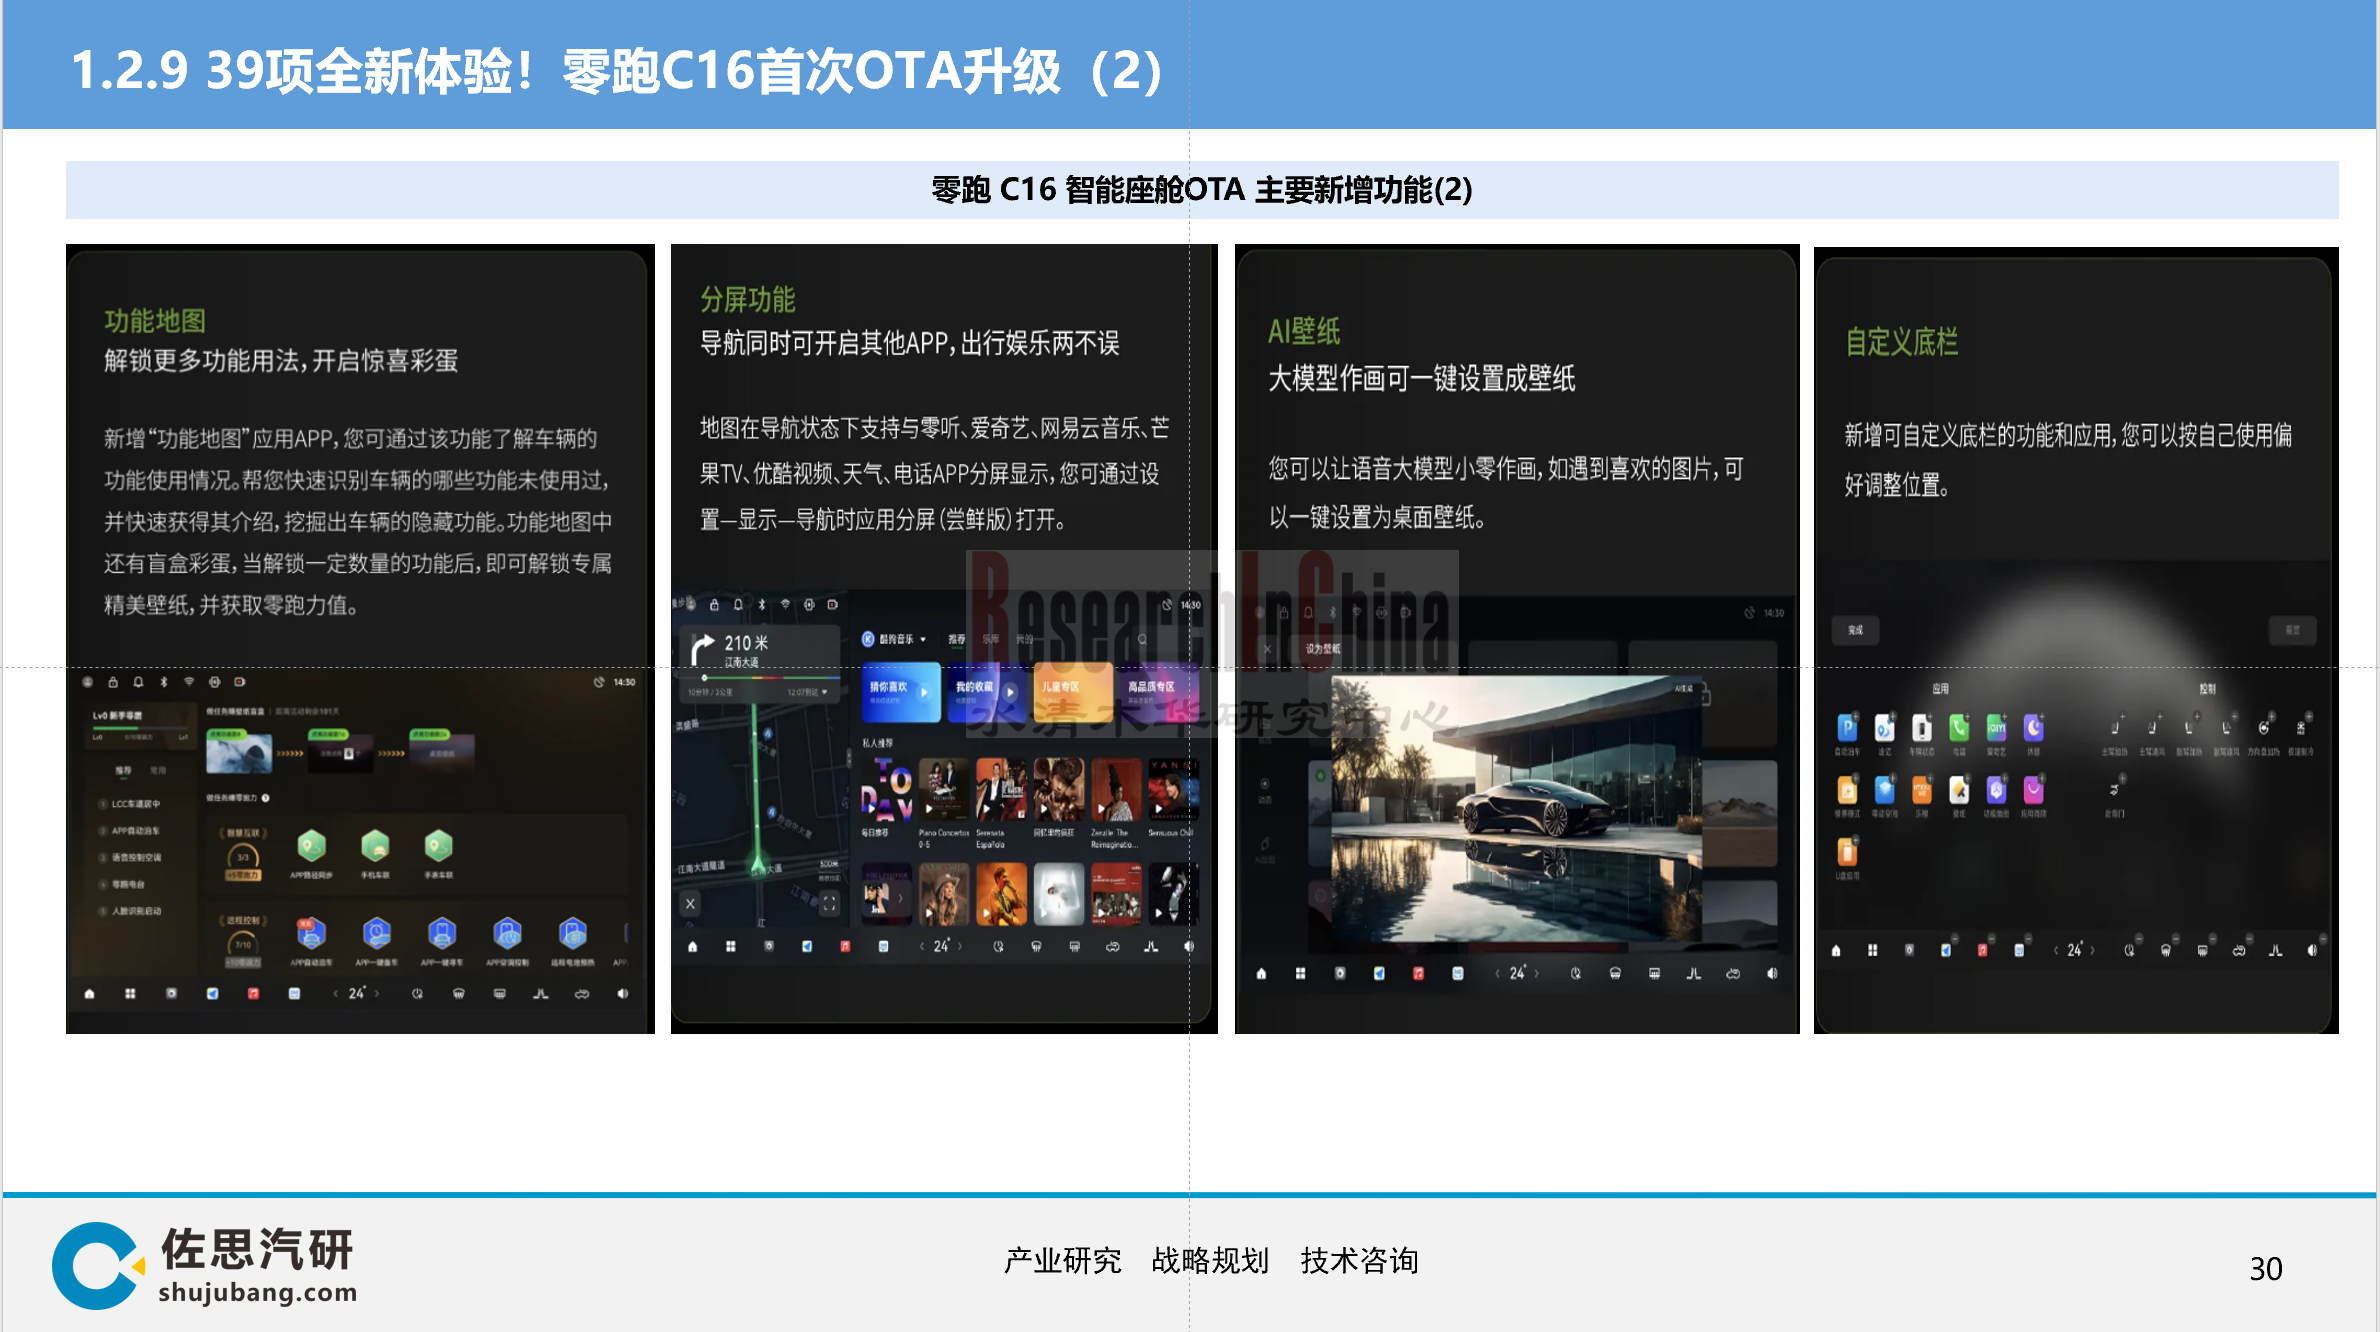Select blue APP自动泊车 hexagon badge
Viewport: 2380px width, 1332px height.
click(311, 933)
